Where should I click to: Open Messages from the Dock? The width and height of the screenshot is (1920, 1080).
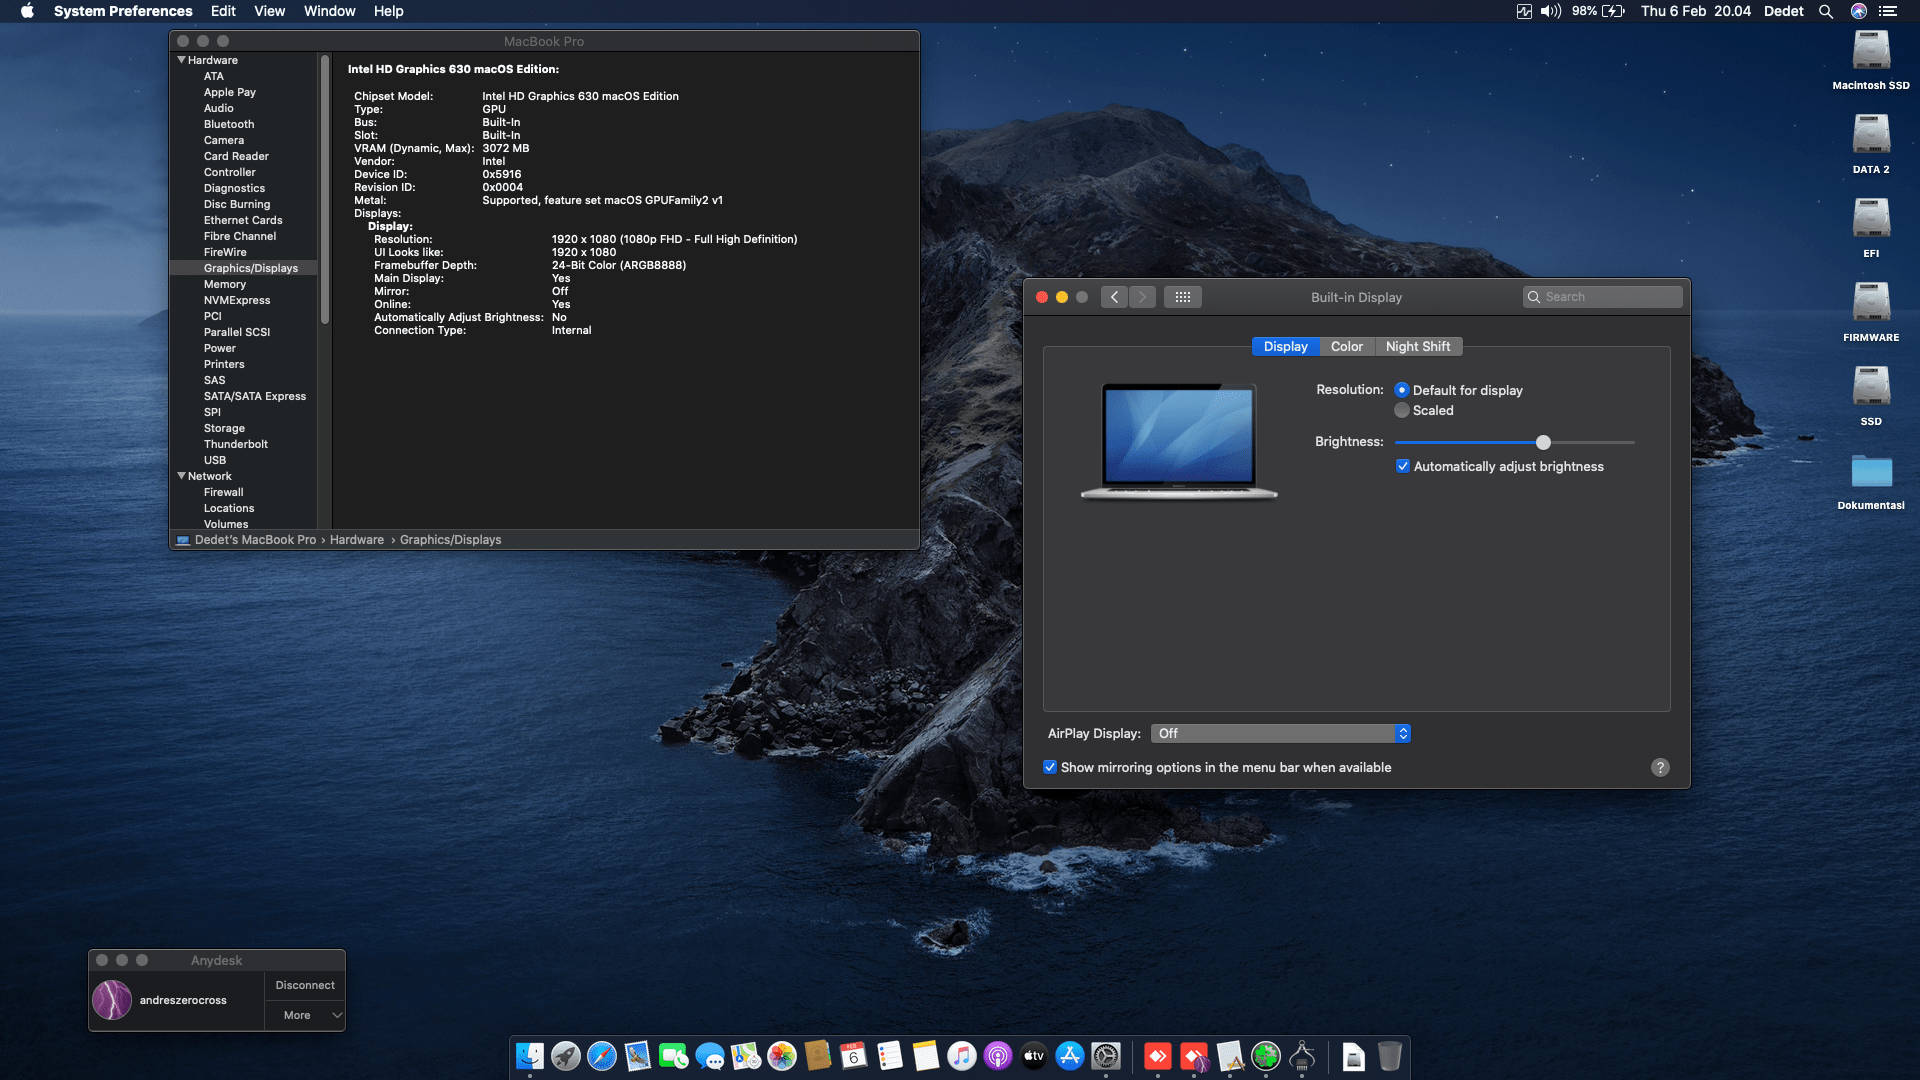(710, 1056)
